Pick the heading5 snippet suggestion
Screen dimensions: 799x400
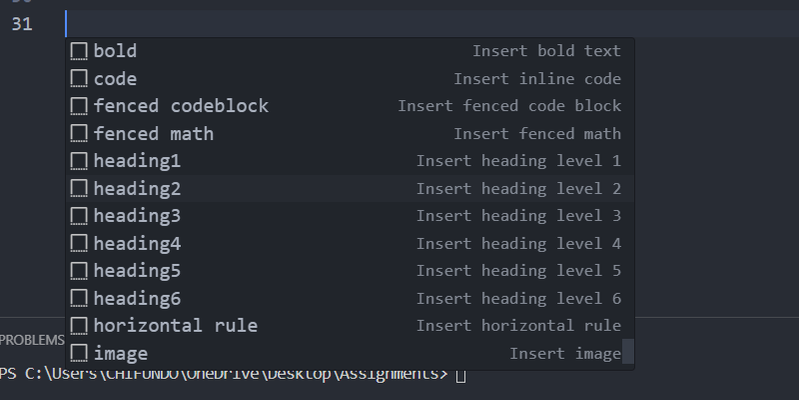[x=137, y=271]
